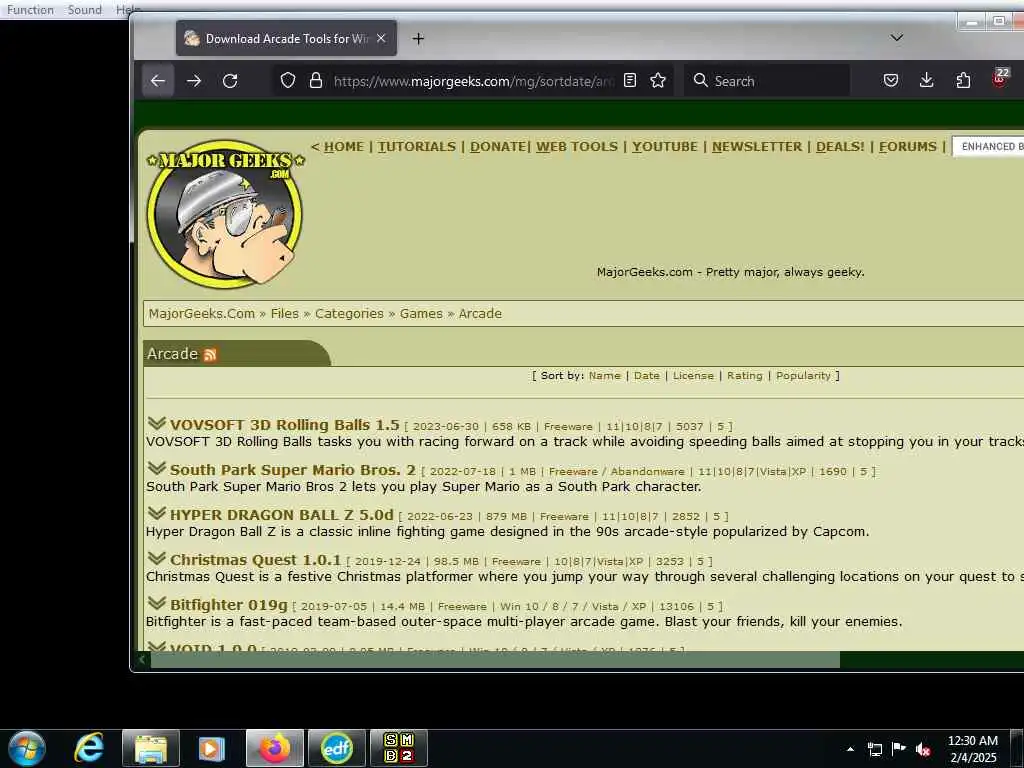Click the arrow icon beside South Park Super Mario Bros
Screen dimensions: 1024x768
tap(157, 468)
